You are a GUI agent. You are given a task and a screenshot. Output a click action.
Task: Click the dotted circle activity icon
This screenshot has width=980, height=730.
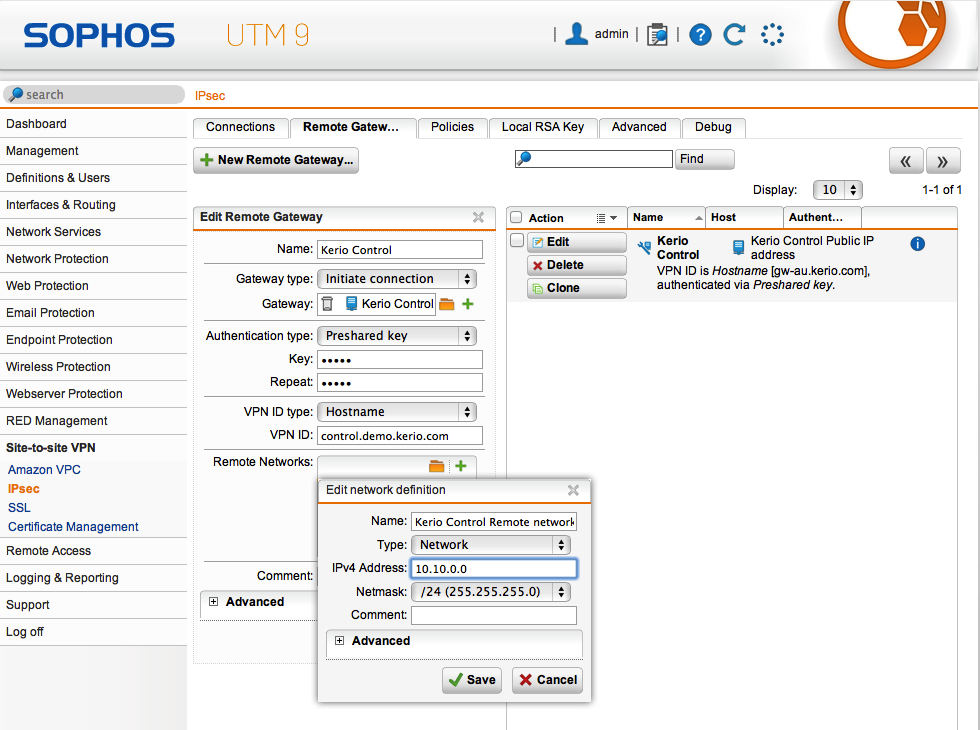[772, 34]
